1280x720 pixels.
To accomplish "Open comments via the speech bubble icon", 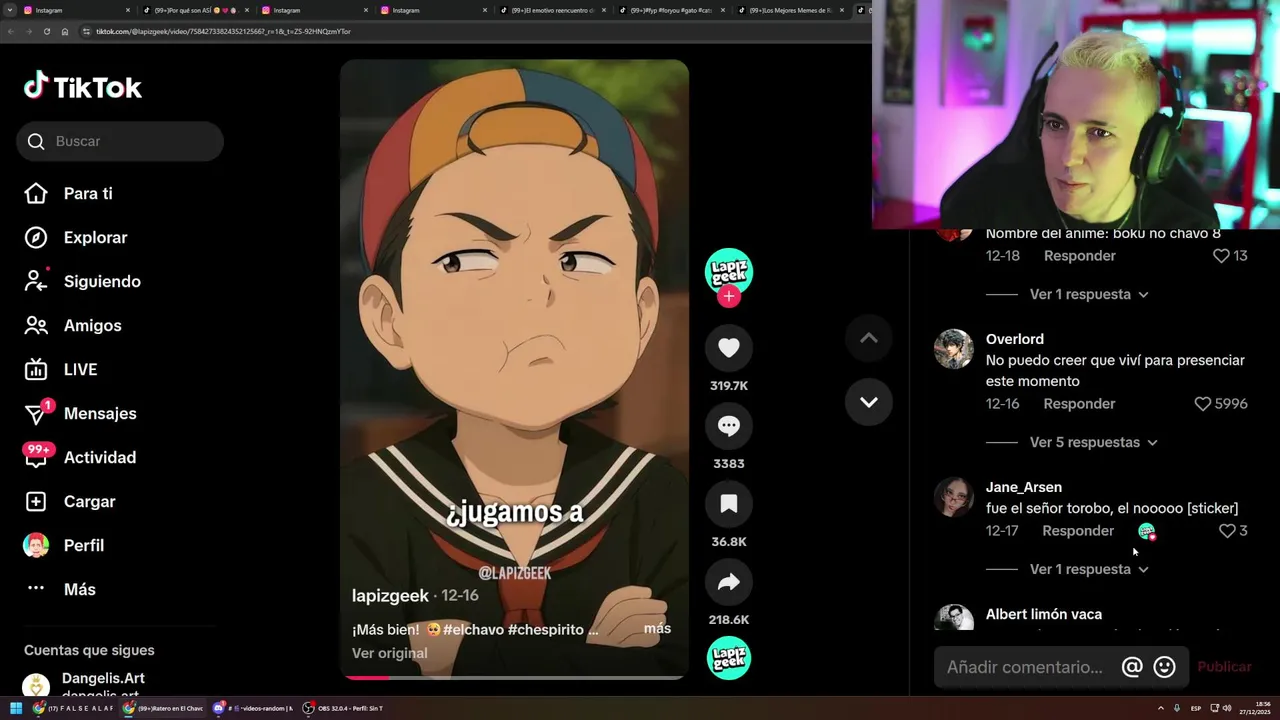I will (x=729, y=425).
